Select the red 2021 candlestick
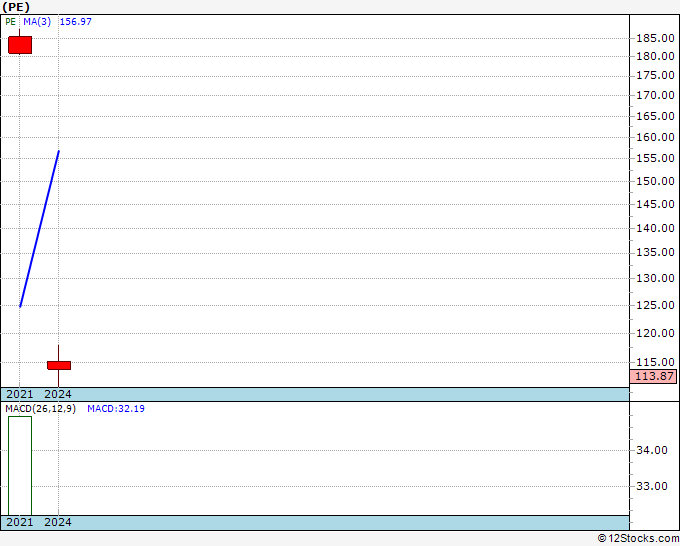The image size is (680, 546). [20, 45]
